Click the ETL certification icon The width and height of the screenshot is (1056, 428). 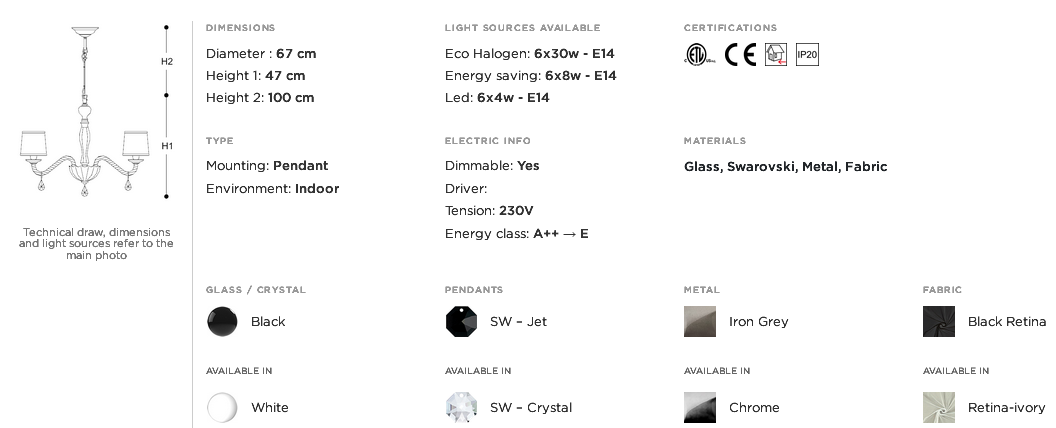[x=698, y=55]
